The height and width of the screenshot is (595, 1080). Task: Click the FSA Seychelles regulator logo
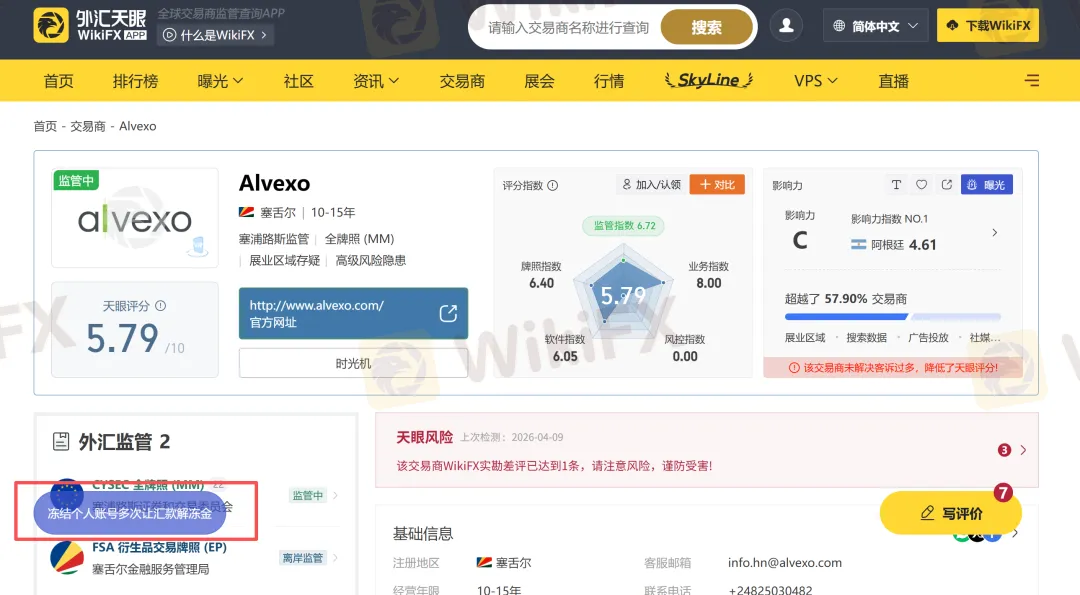[x=67, y=558]
